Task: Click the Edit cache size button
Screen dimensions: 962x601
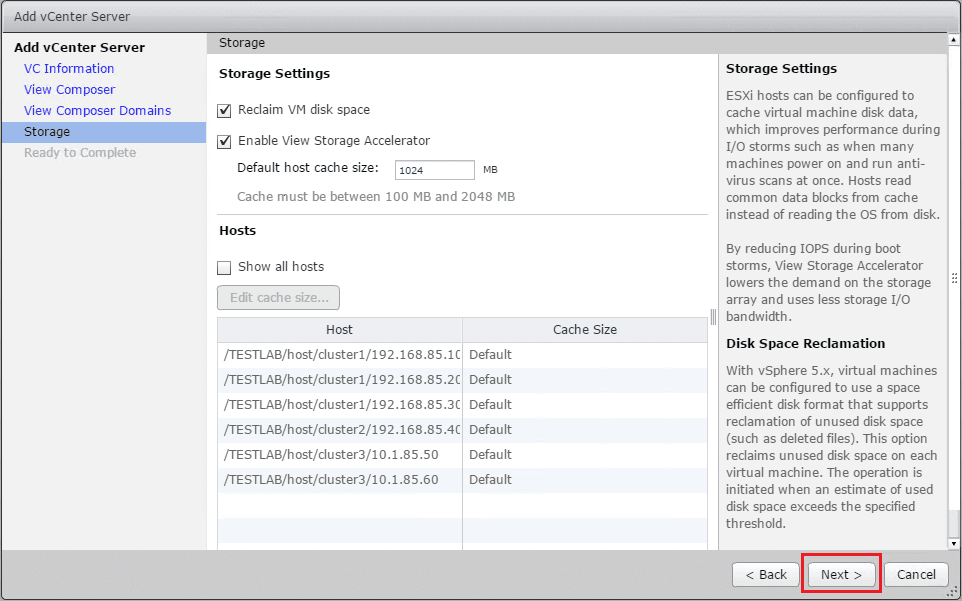Action: (x=279, y=298)
